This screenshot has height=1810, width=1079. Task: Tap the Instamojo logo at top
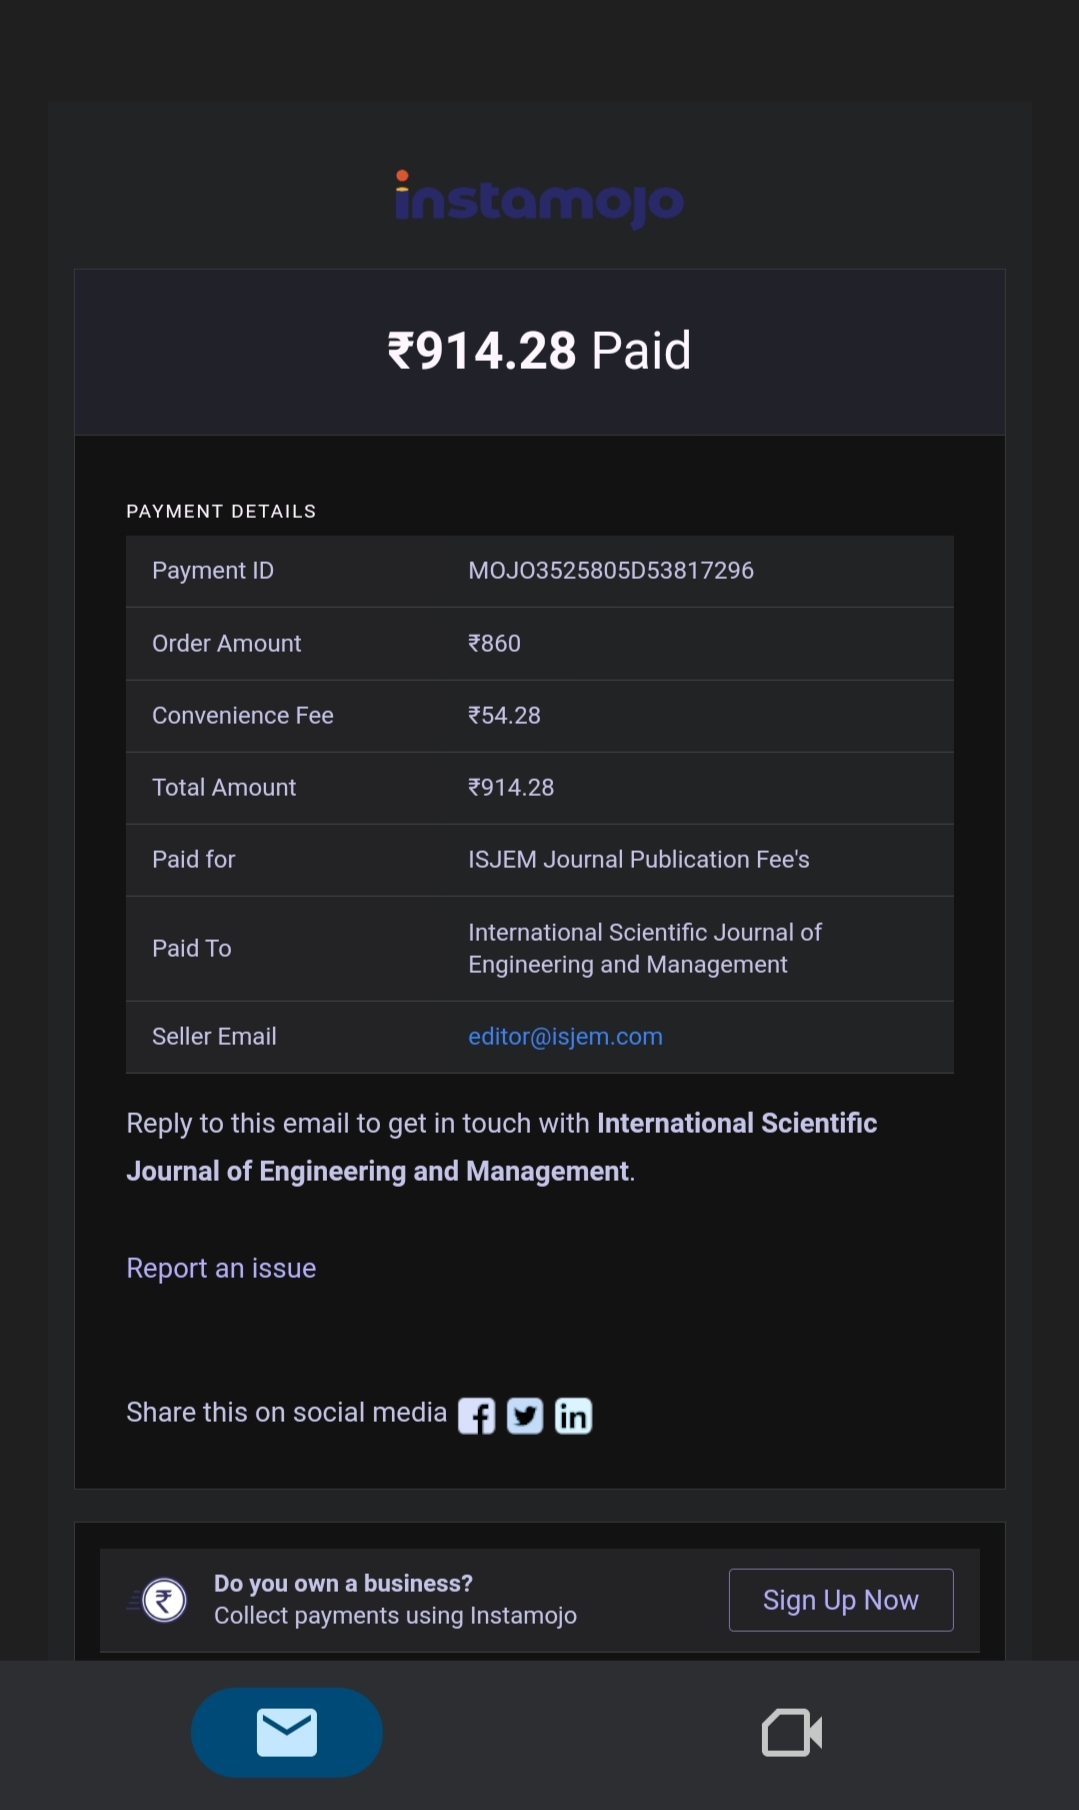[539, 199]
